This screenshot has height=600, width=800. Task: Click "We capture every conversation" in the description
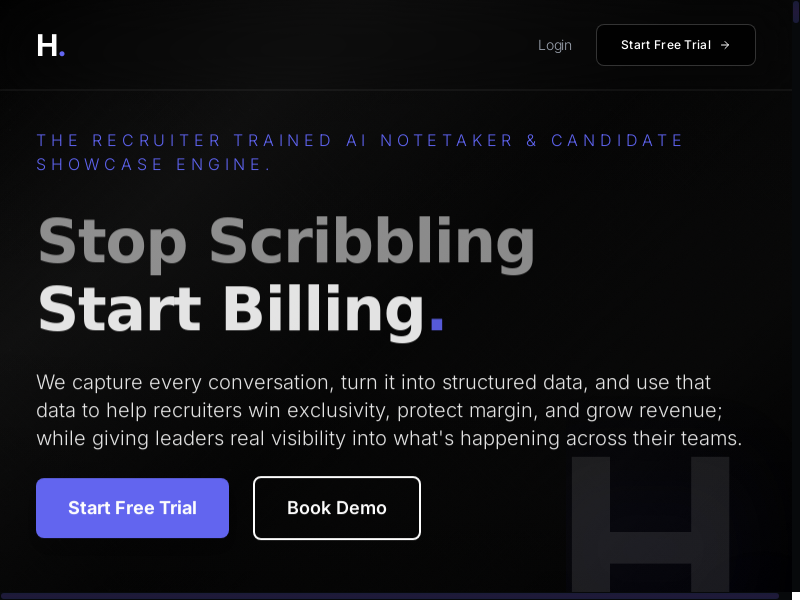click(184, 382)
